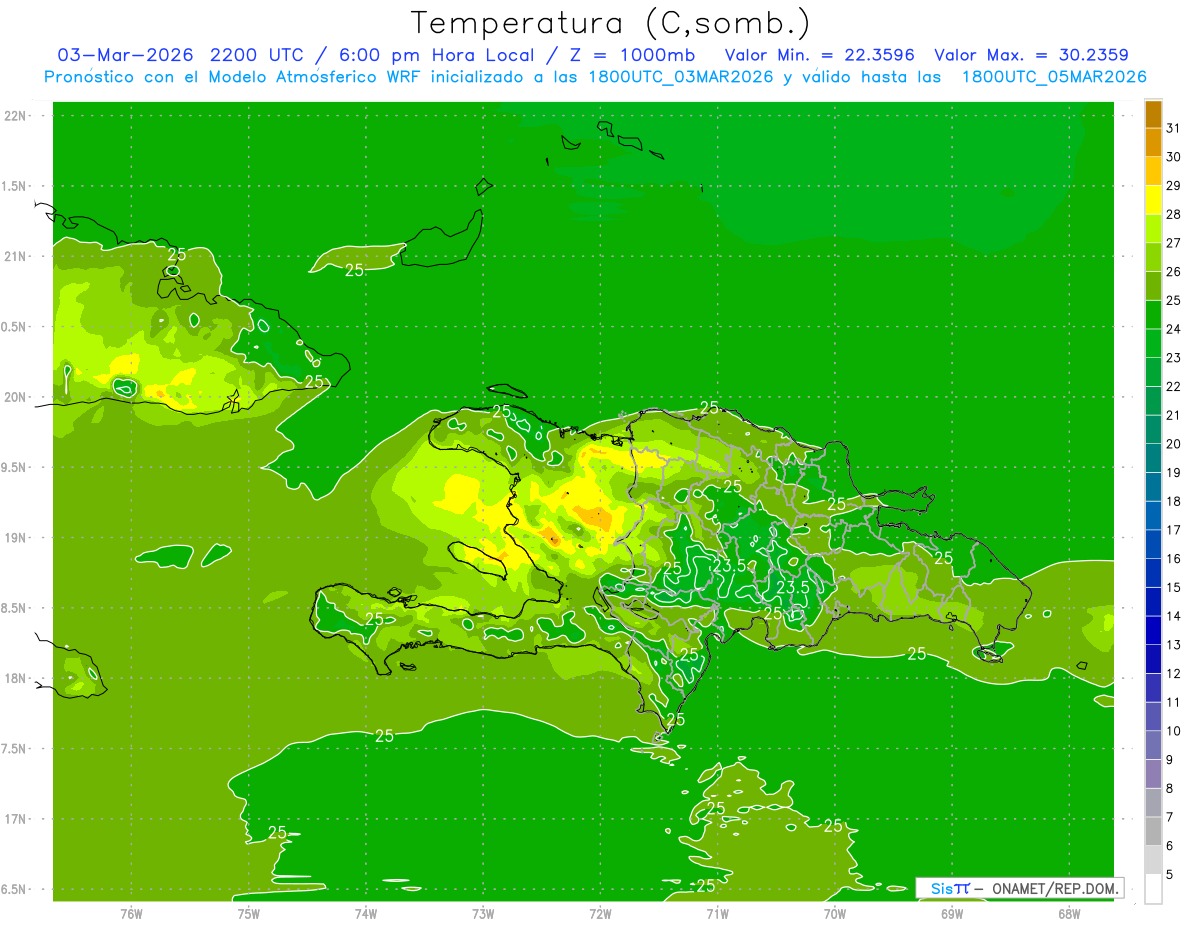This screenshot has width=1200, height=927.
Task: Click the purple legend swatch between 8 and 9
Action: tap(1153, 774)
